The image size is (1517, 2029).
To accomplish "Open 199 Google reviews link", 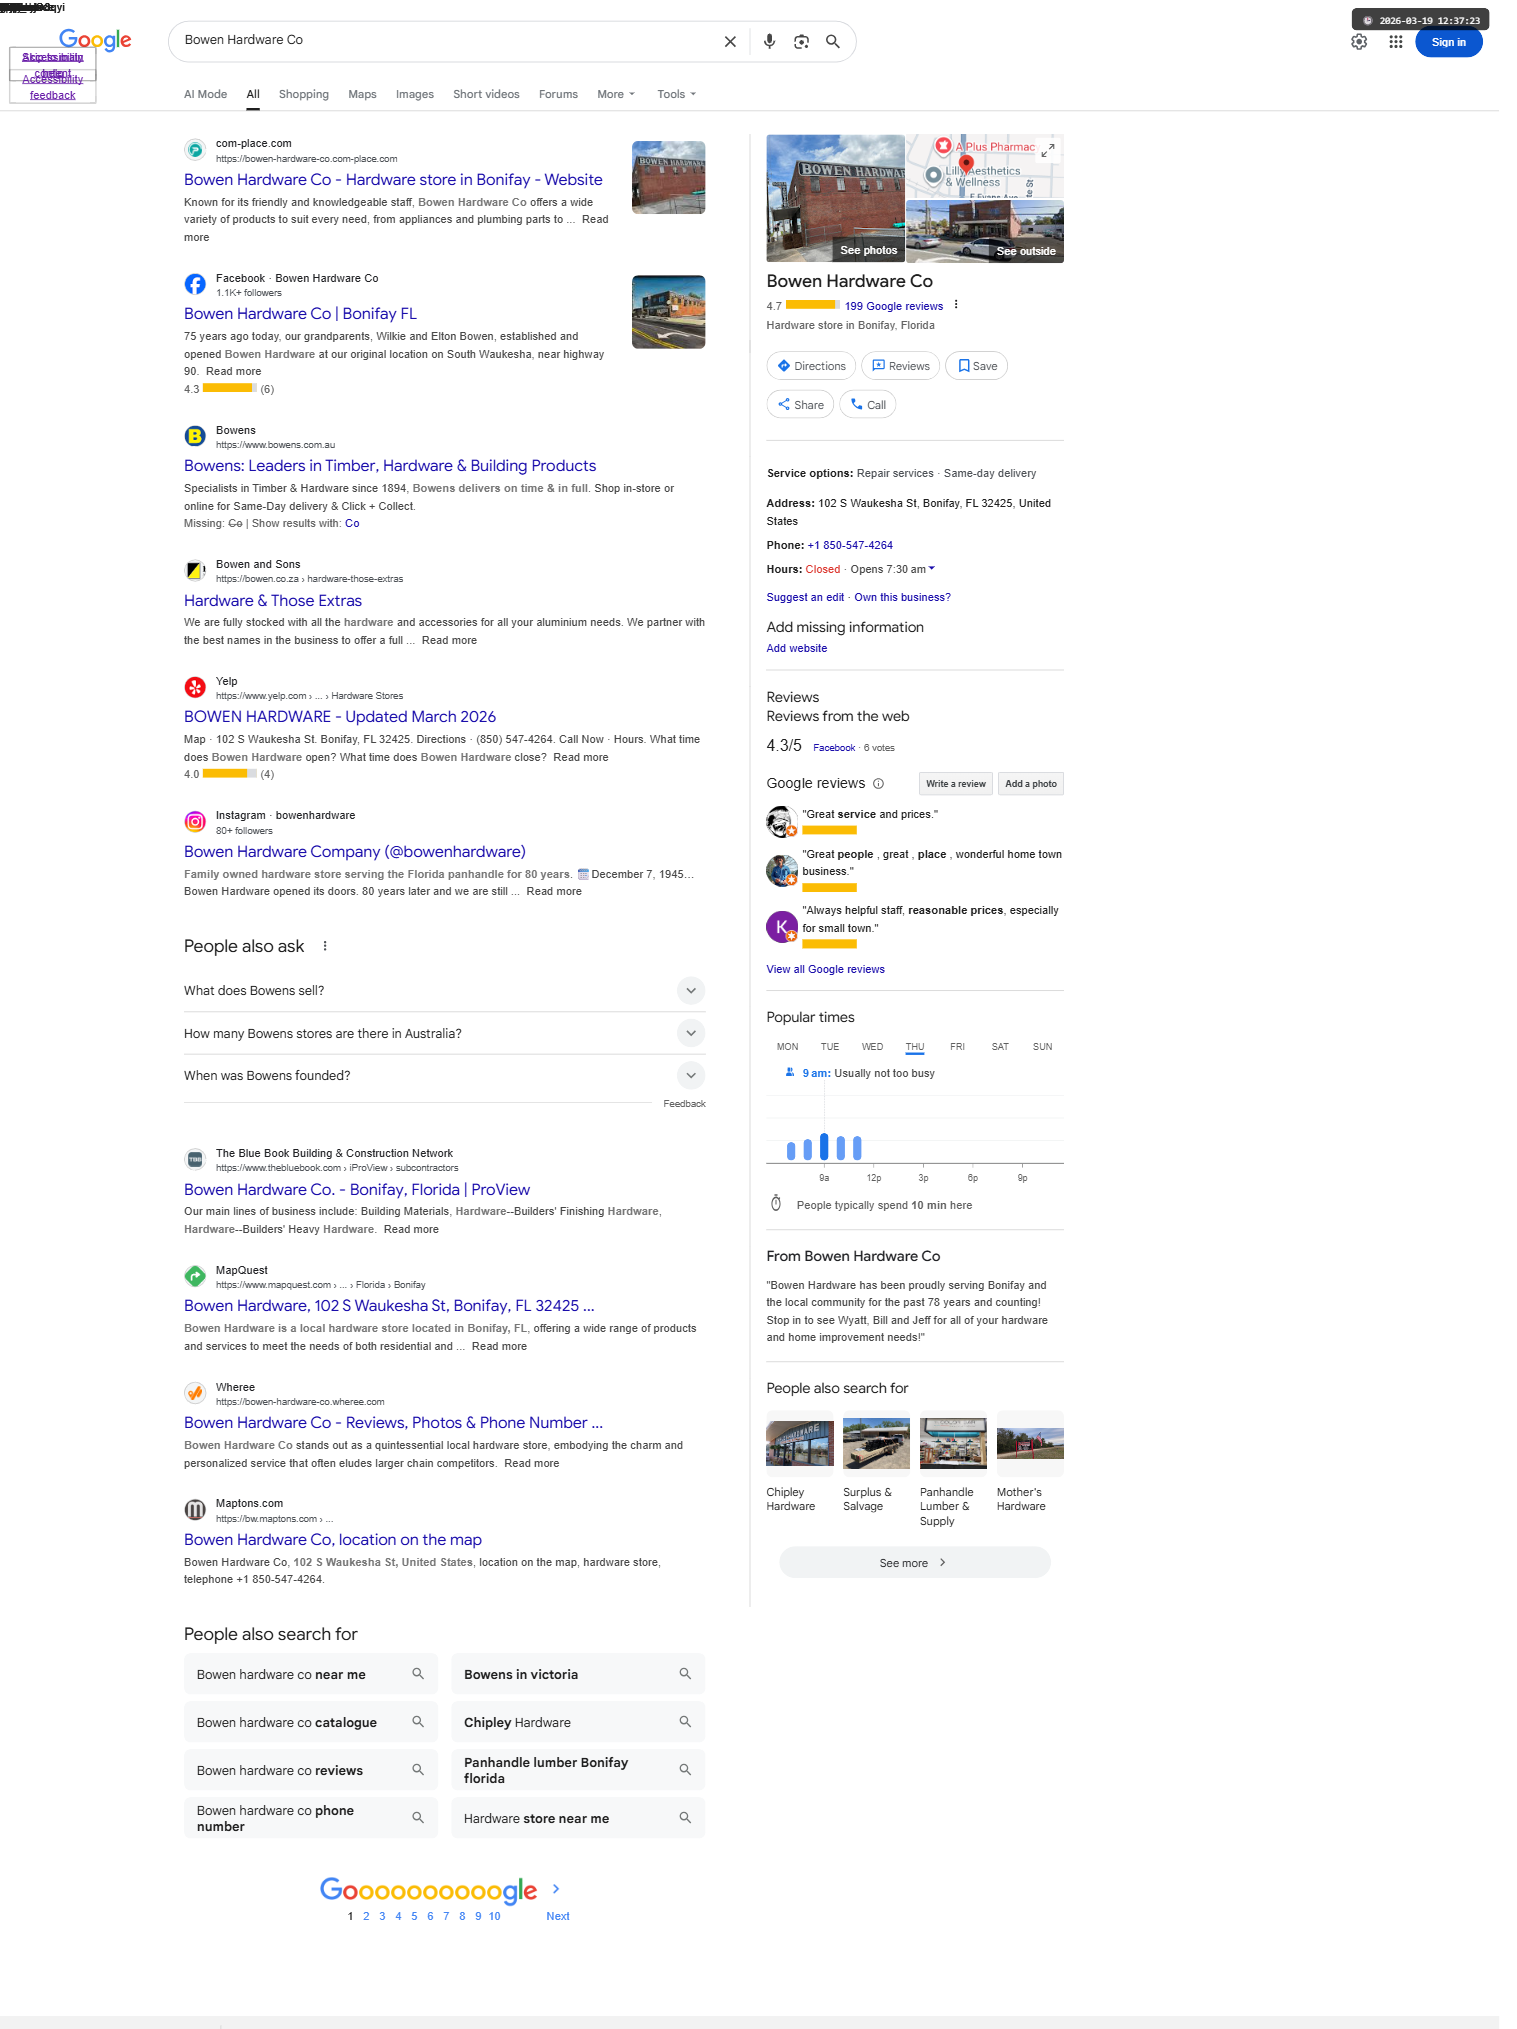I will coord(894,306).
